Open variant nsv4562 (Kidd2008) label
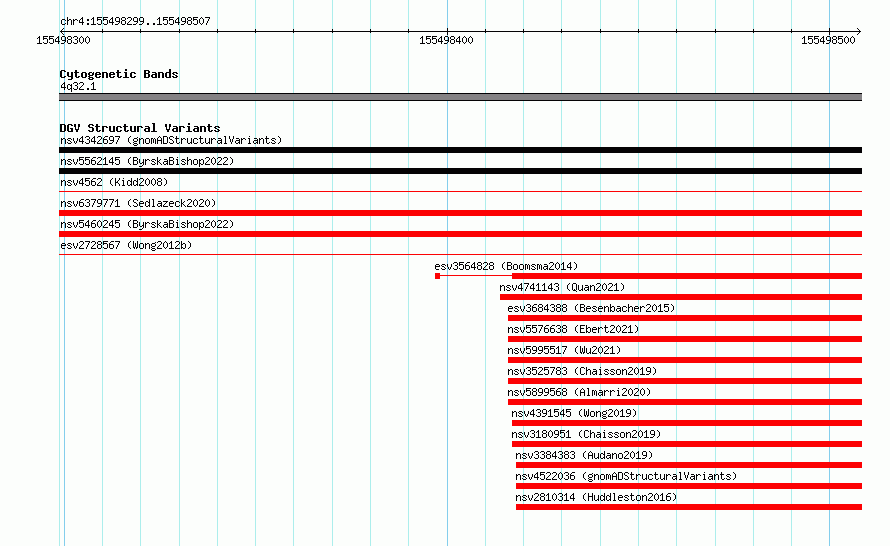Image resolution: width=890 pixels, height=546 pixels. [114, 182]
